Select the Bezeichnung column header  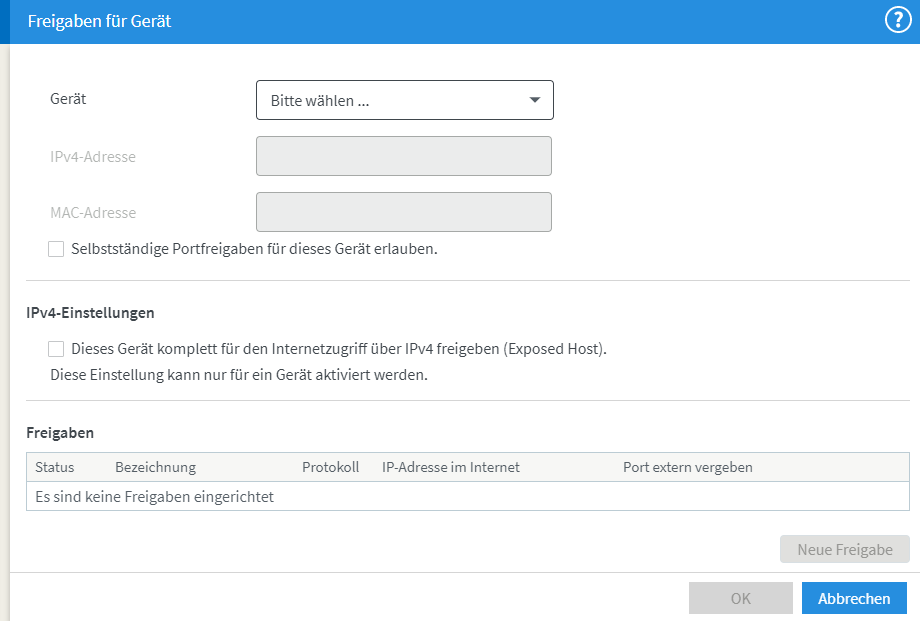155,467
